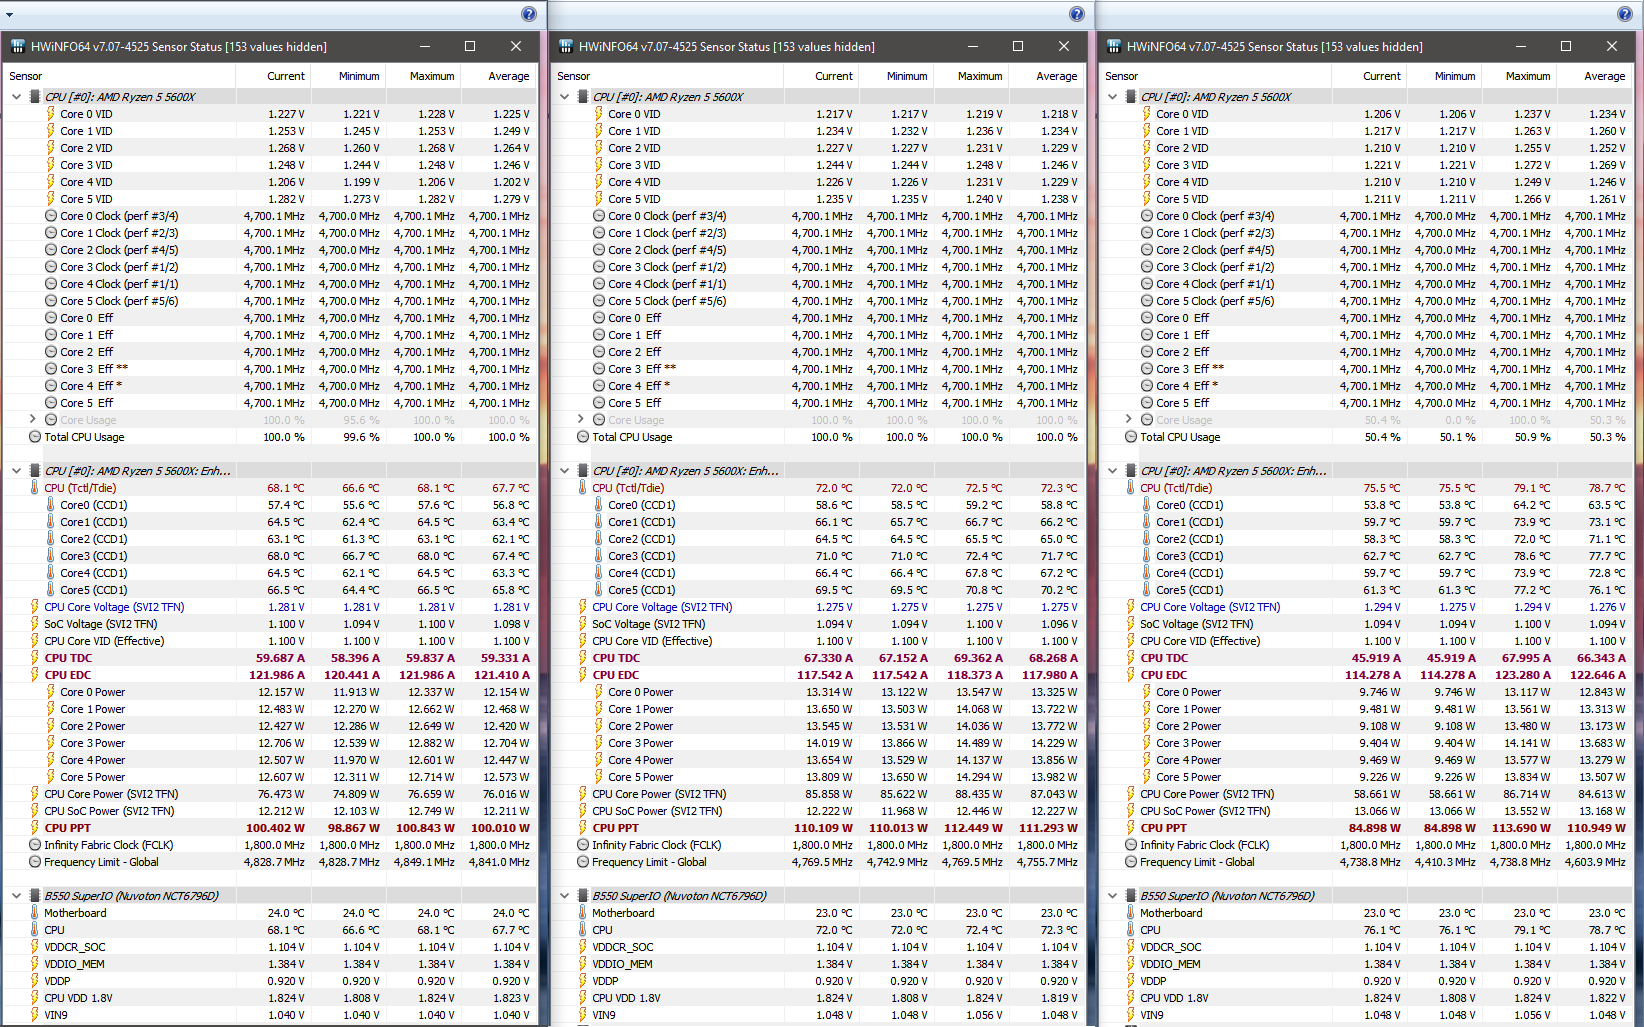Click the thermometer icon beside Core5 (CCD1) in right window
The height and width of the screenshot is (1027, 1644).
point(1147,590)
